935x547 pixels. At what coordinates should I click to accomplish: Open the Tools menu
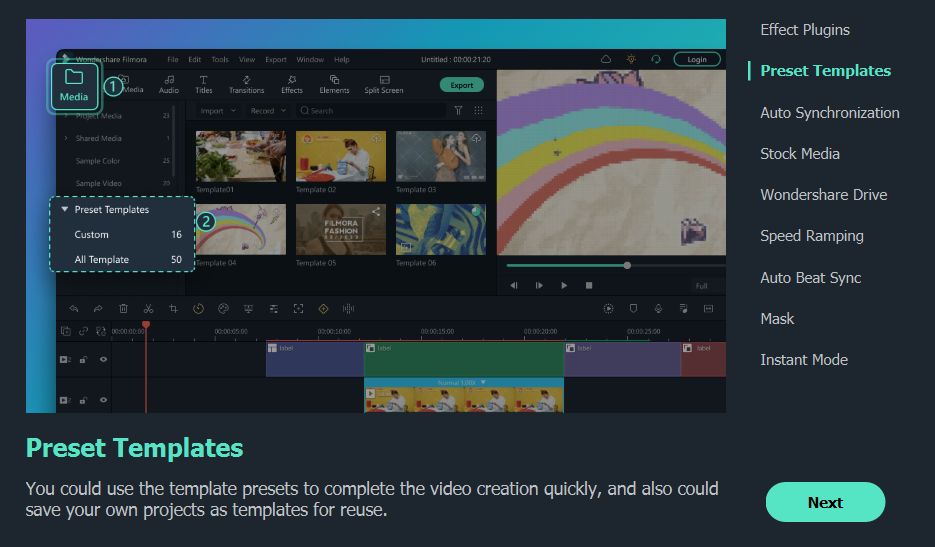[x=219, y=60]
